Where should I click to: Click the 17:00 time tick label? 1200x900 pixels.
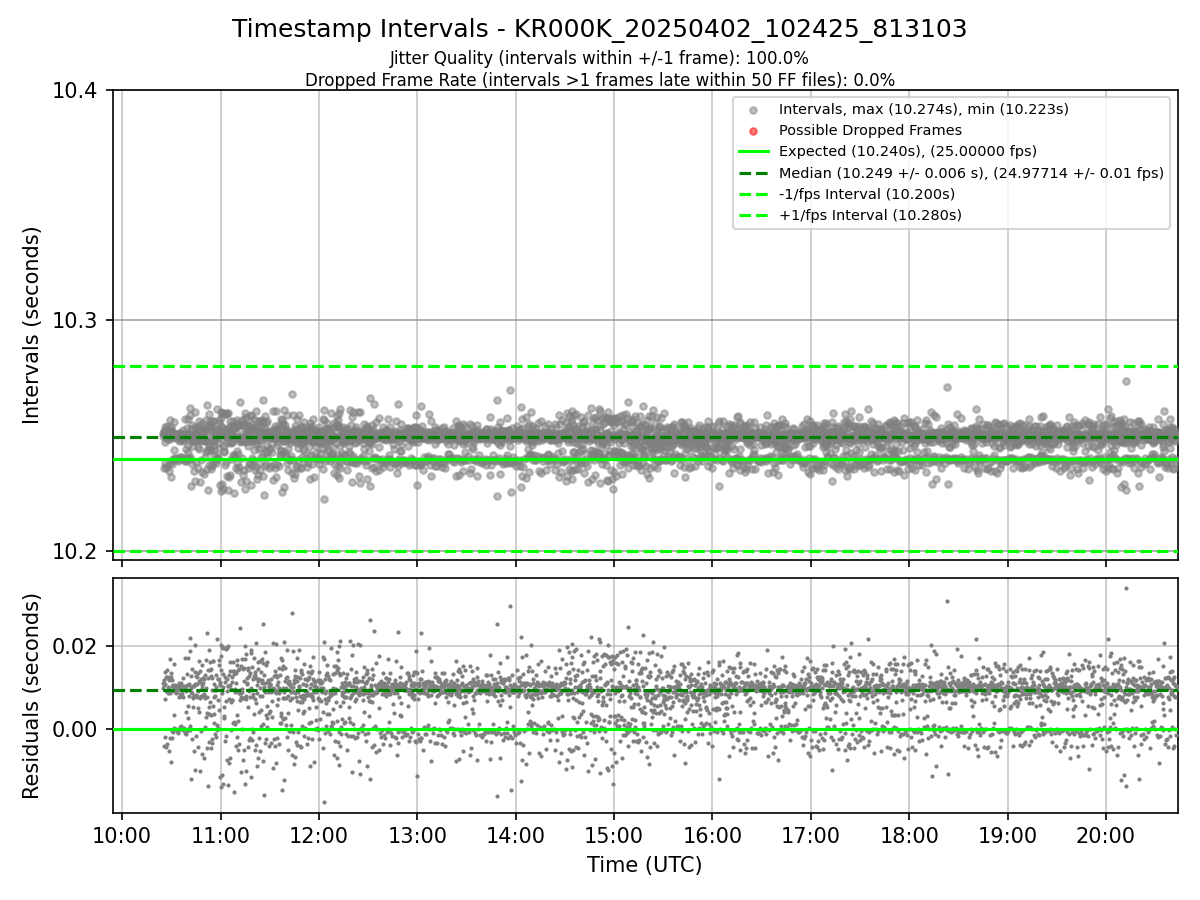tap(810, 836)
